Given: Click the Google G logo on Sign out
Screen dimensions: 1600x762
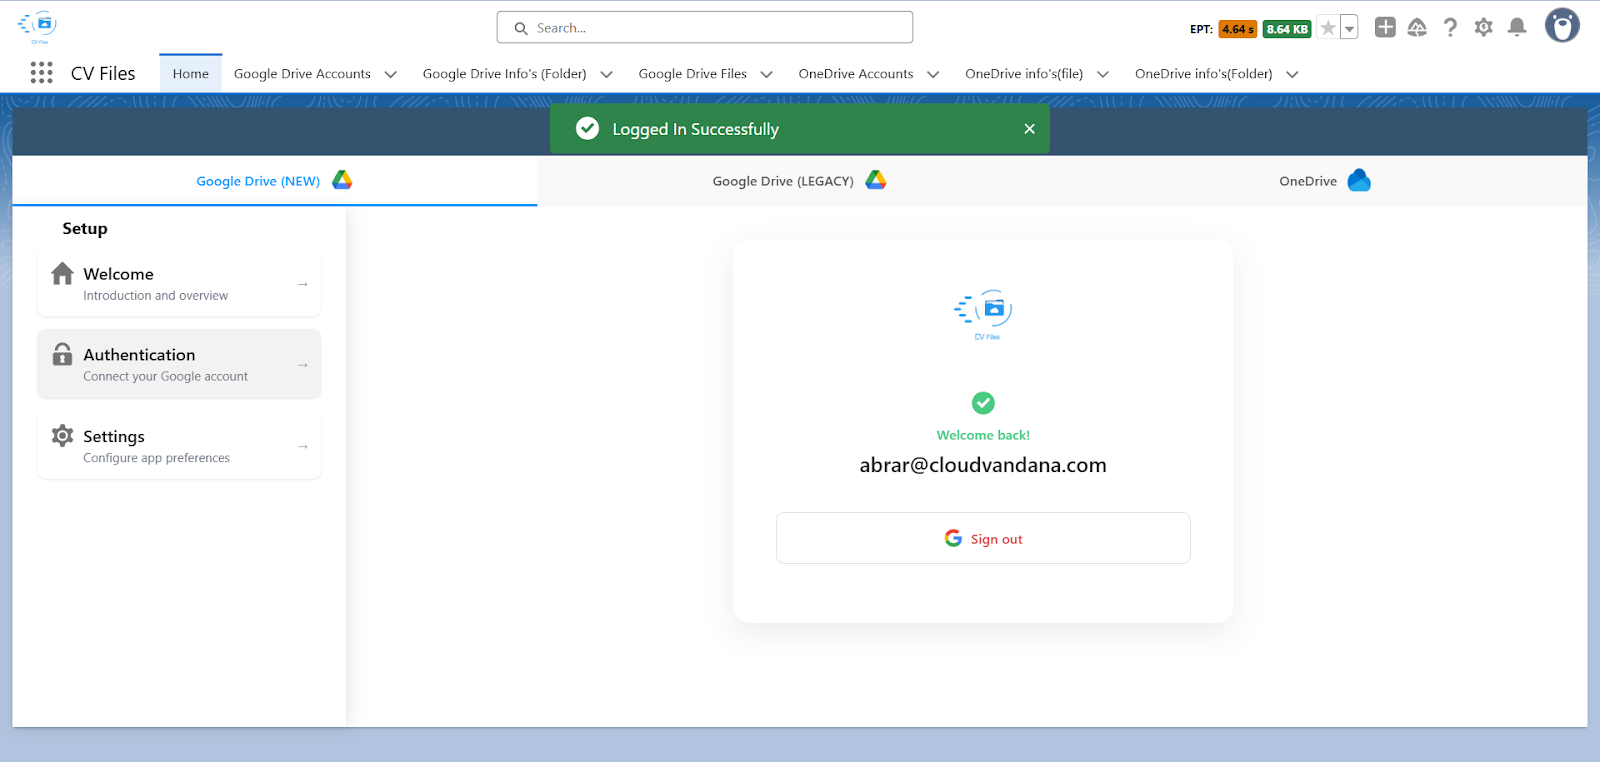Looking at the screenshot, I should point(953,538).
